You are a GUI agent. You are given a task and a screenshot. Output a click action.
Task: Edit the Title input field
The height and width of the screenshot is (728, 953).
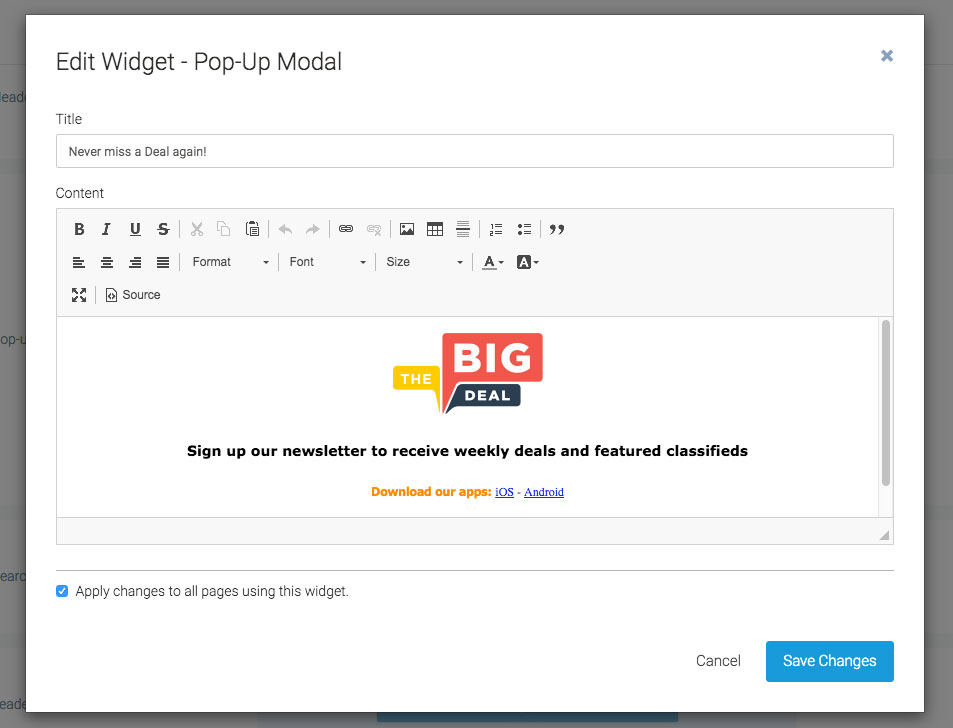(475, 151)
